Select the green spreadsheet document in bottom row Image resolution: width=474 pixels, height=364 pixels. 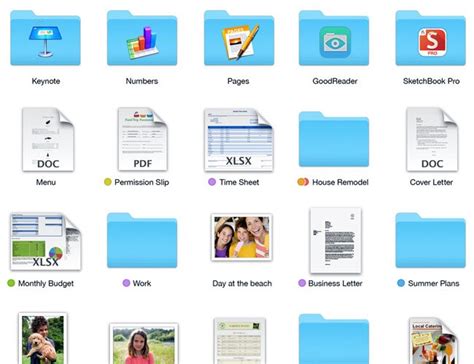pyautogui.click(x=239, y=341)
